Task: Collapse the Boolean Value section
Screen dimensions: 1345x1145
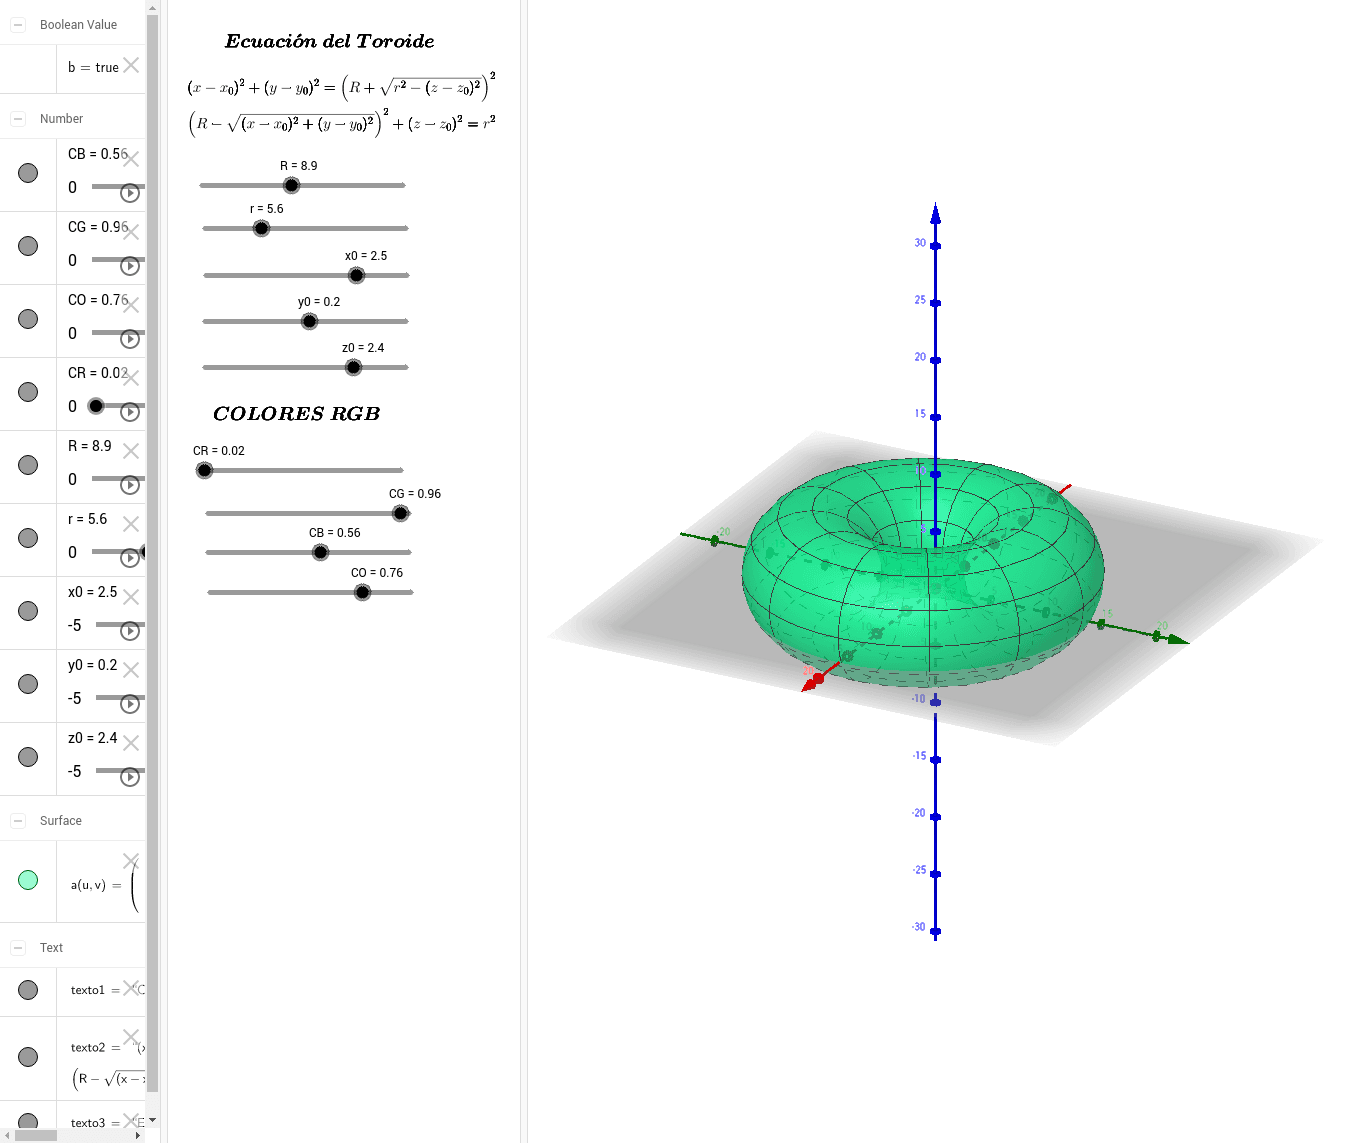Action: [x=17, y=24]
